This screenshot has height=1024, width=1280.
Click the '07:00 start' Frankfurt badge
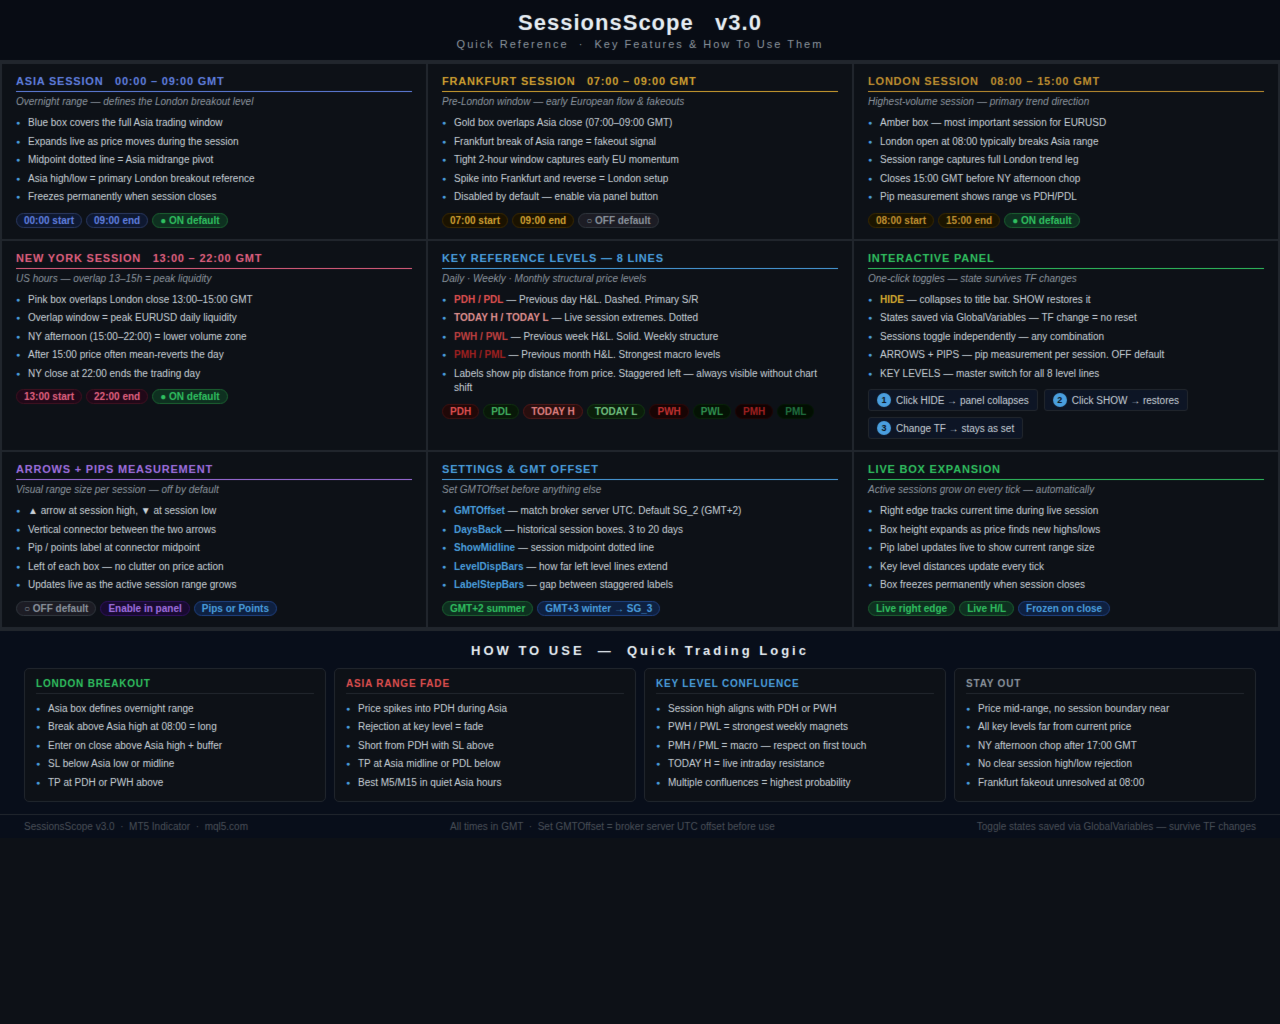pos(475,220)
